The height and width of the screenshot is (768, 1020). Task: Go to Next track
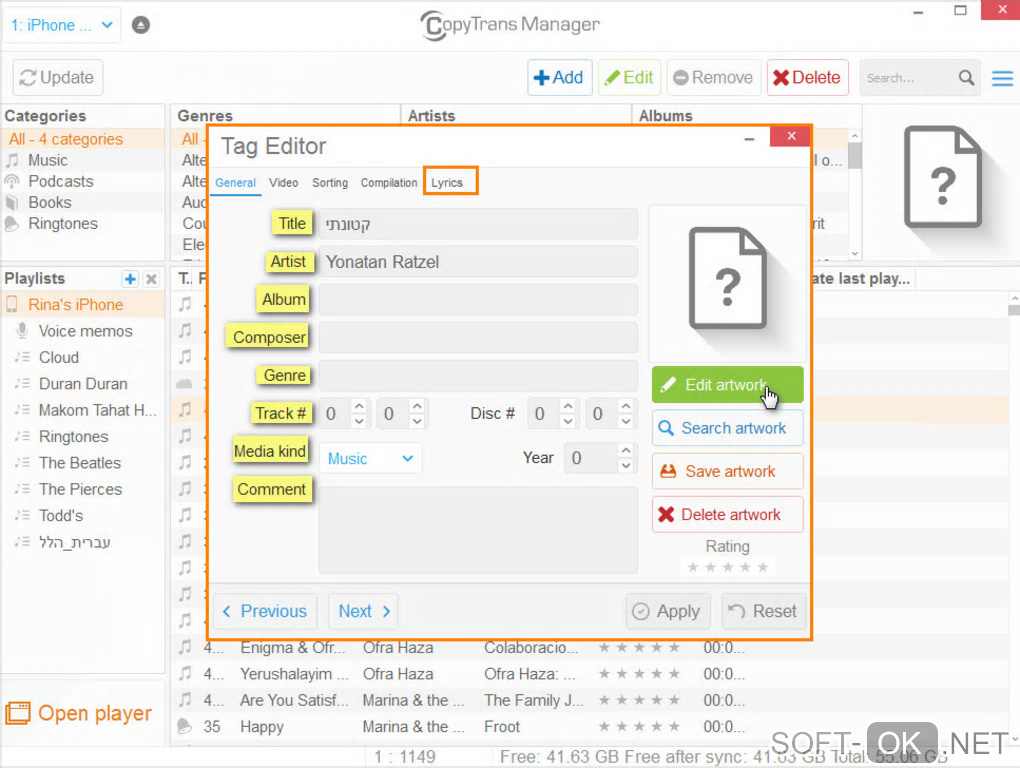tap(364, 611)
